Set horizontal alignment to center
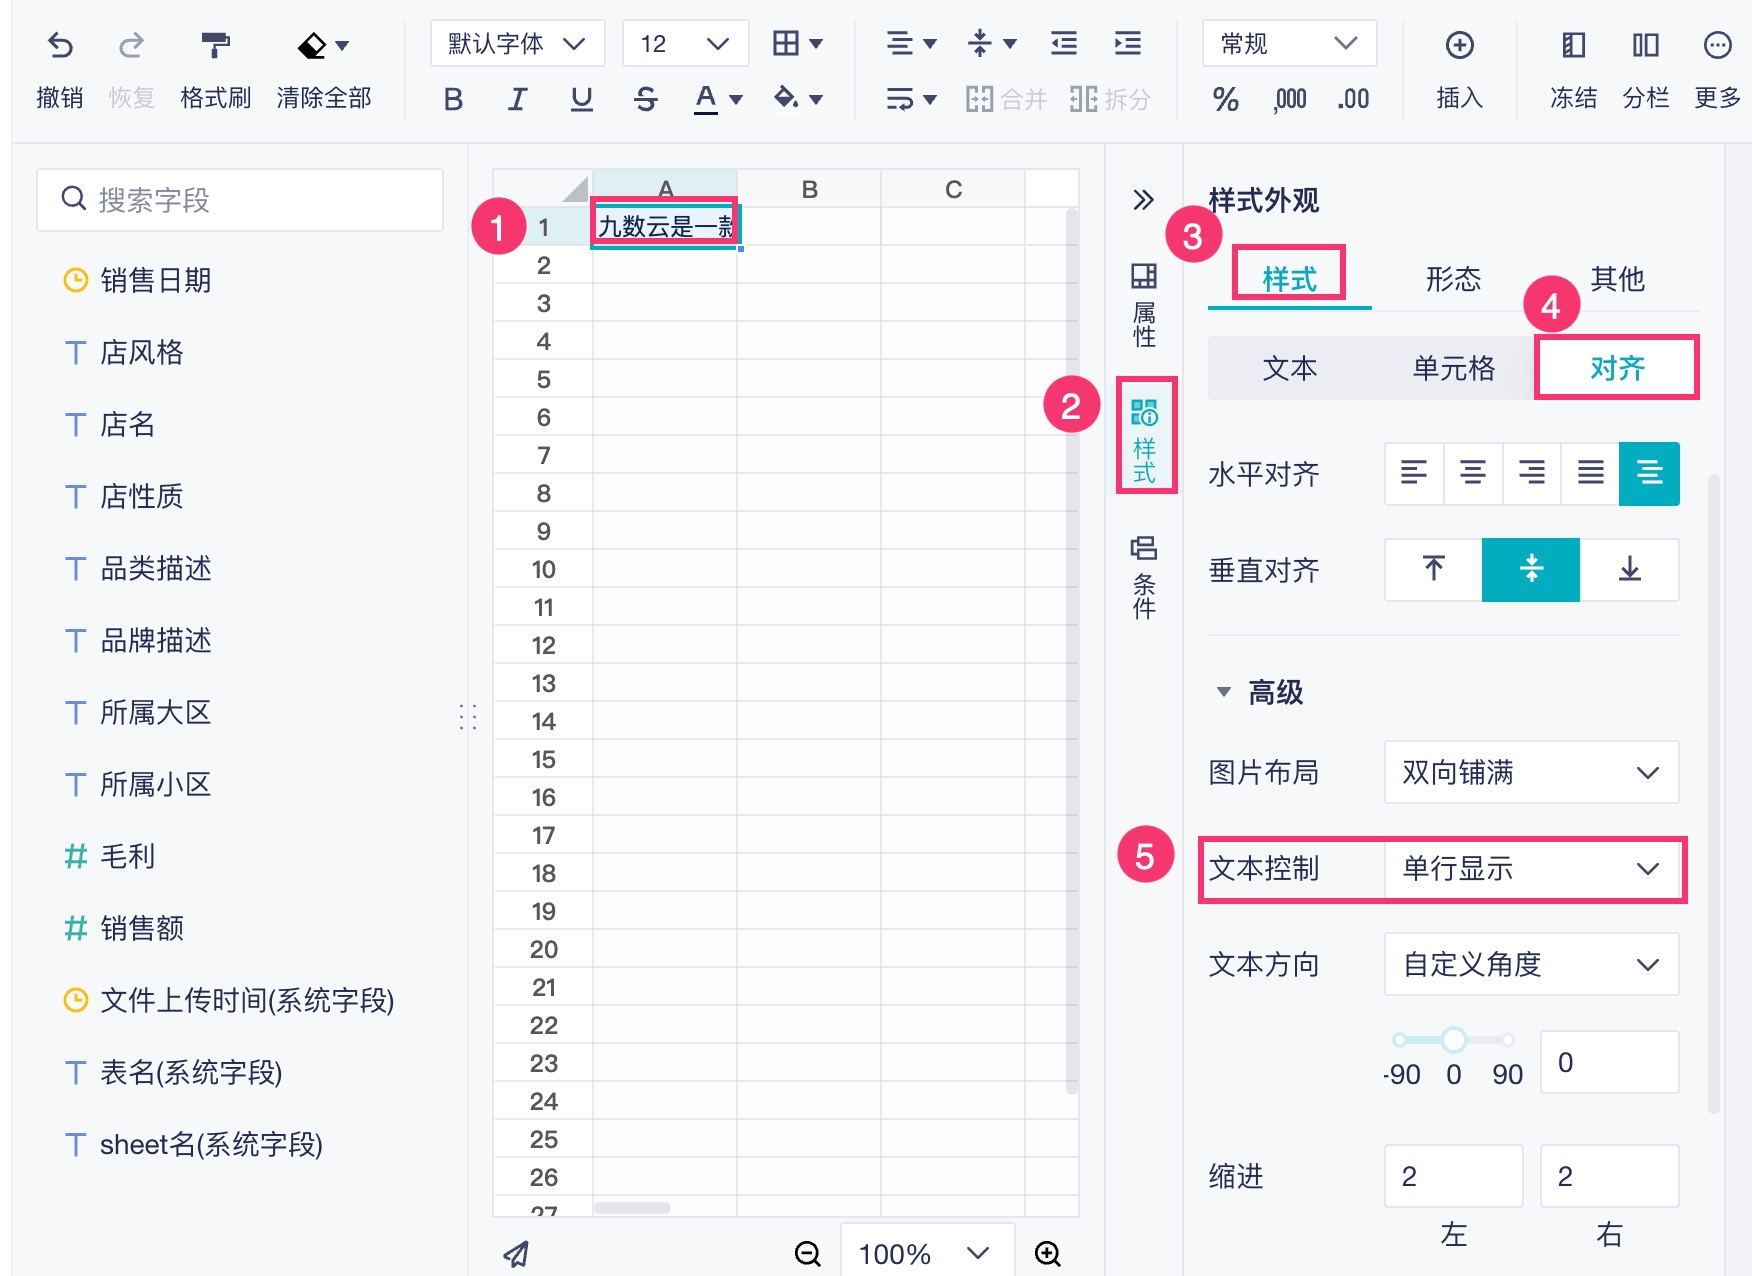Screen dimensions: 1752x1276 tap(1473, 473)
